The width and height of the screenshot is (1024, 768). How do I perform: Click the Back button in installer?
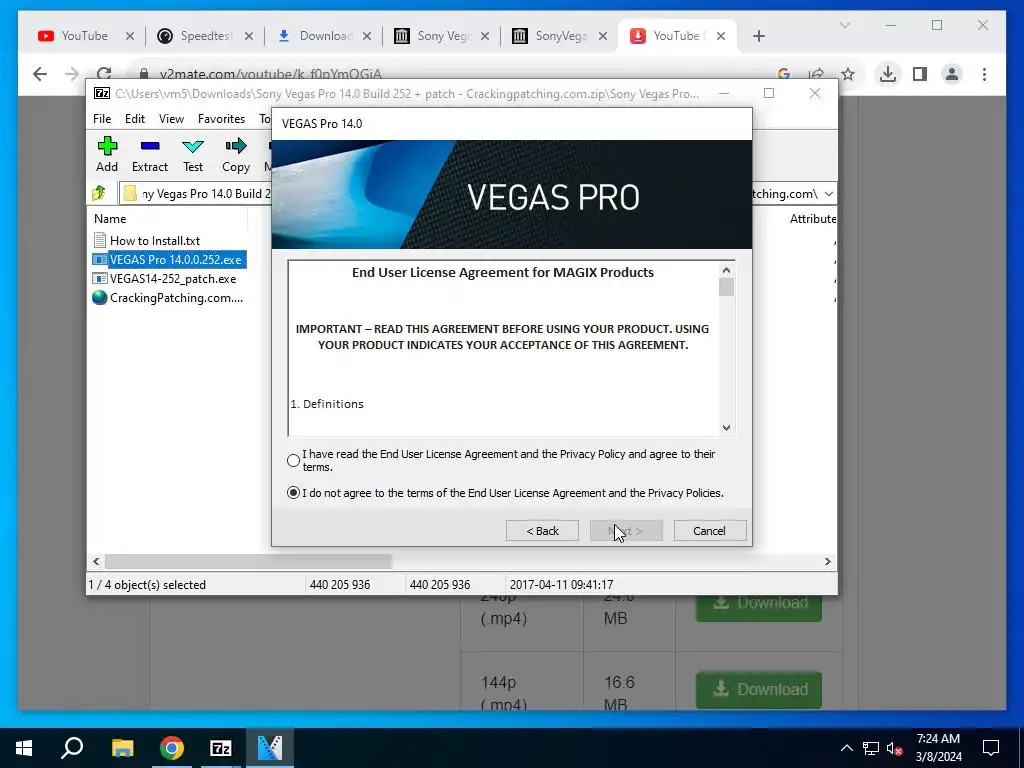(x=542, y=531)
